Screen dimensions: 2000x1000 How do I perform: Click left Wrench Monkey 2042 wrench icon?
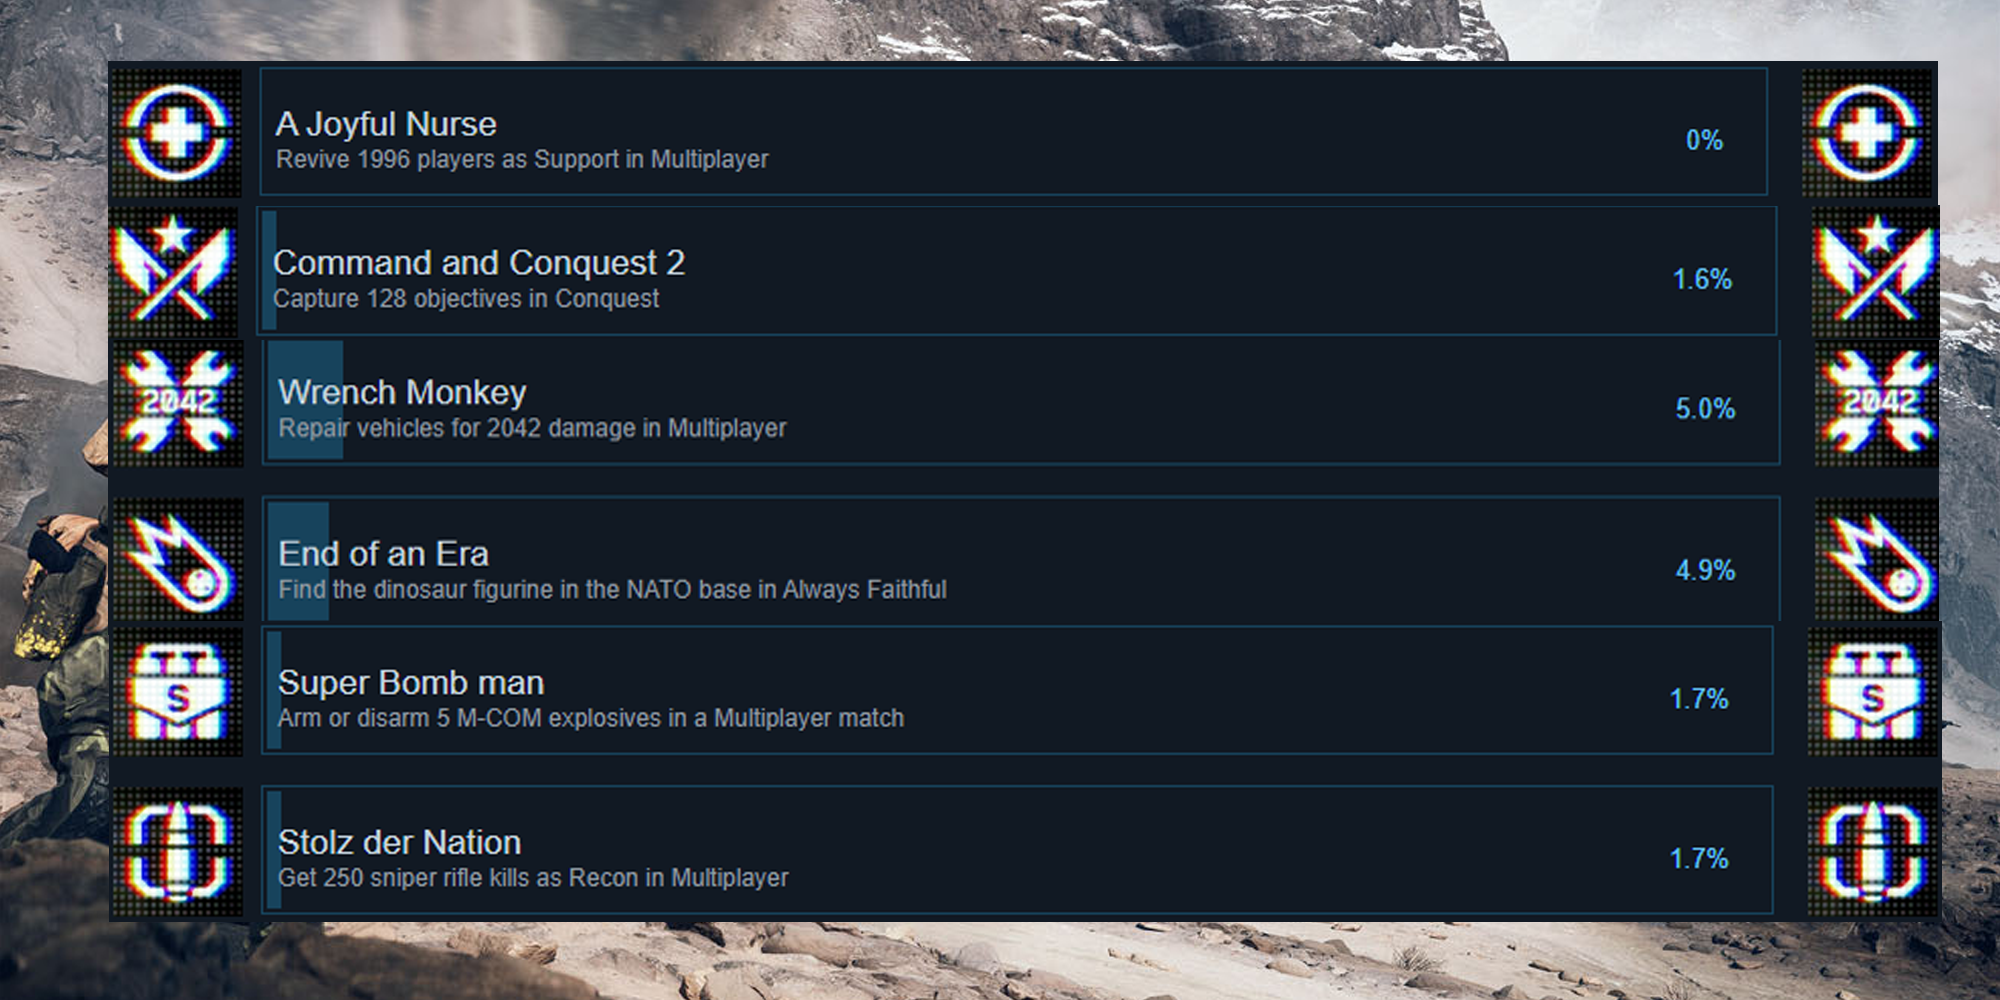[177, 402]
